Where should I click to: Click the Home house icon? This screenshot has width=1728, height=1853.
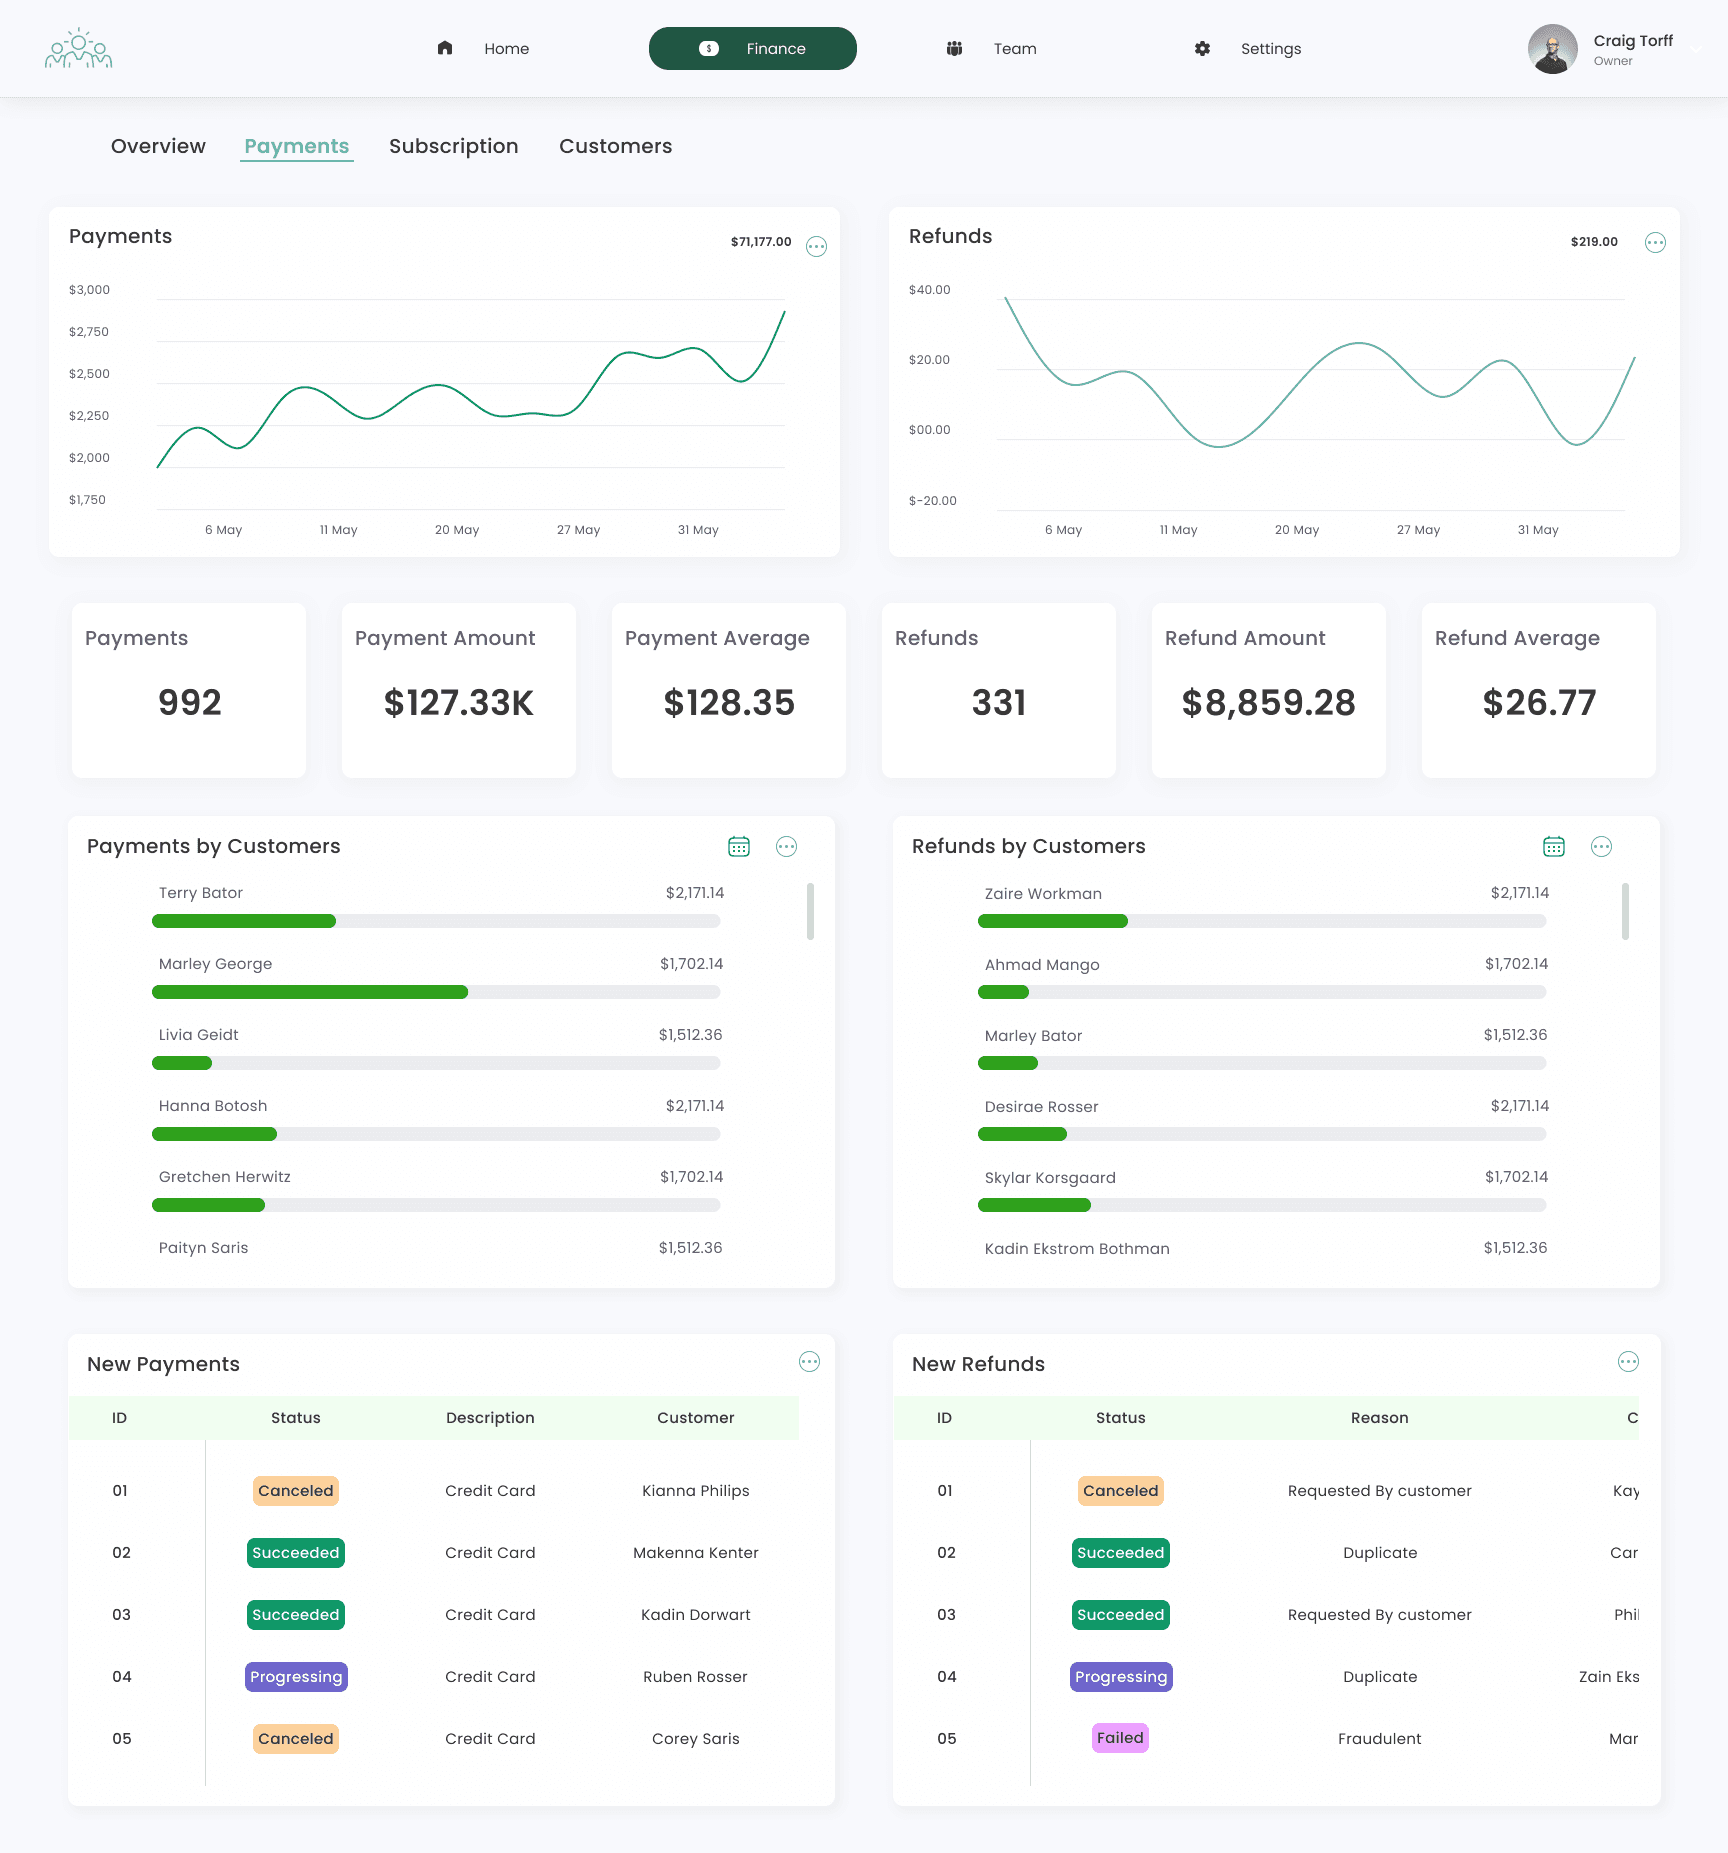click(445, 48)
